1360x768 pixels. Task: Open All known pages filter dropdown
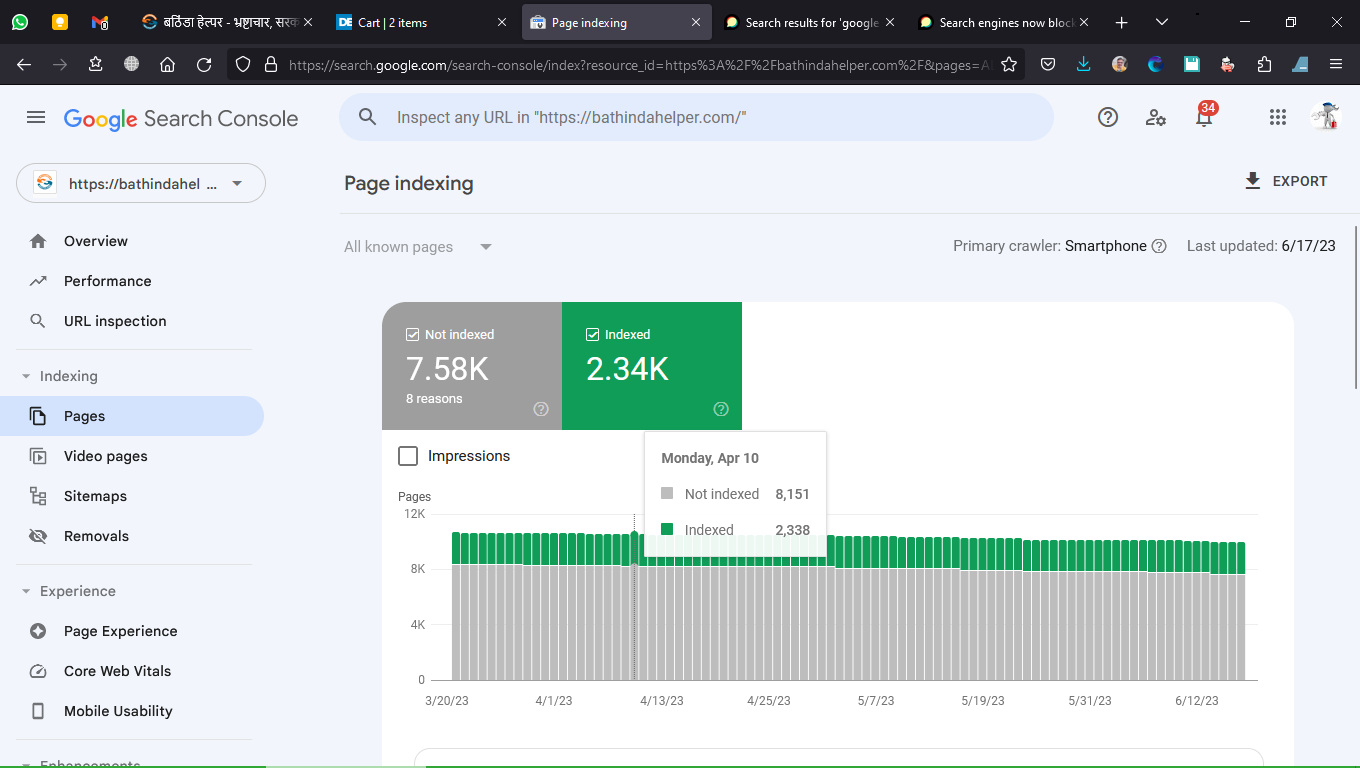(x=418, y=247)
